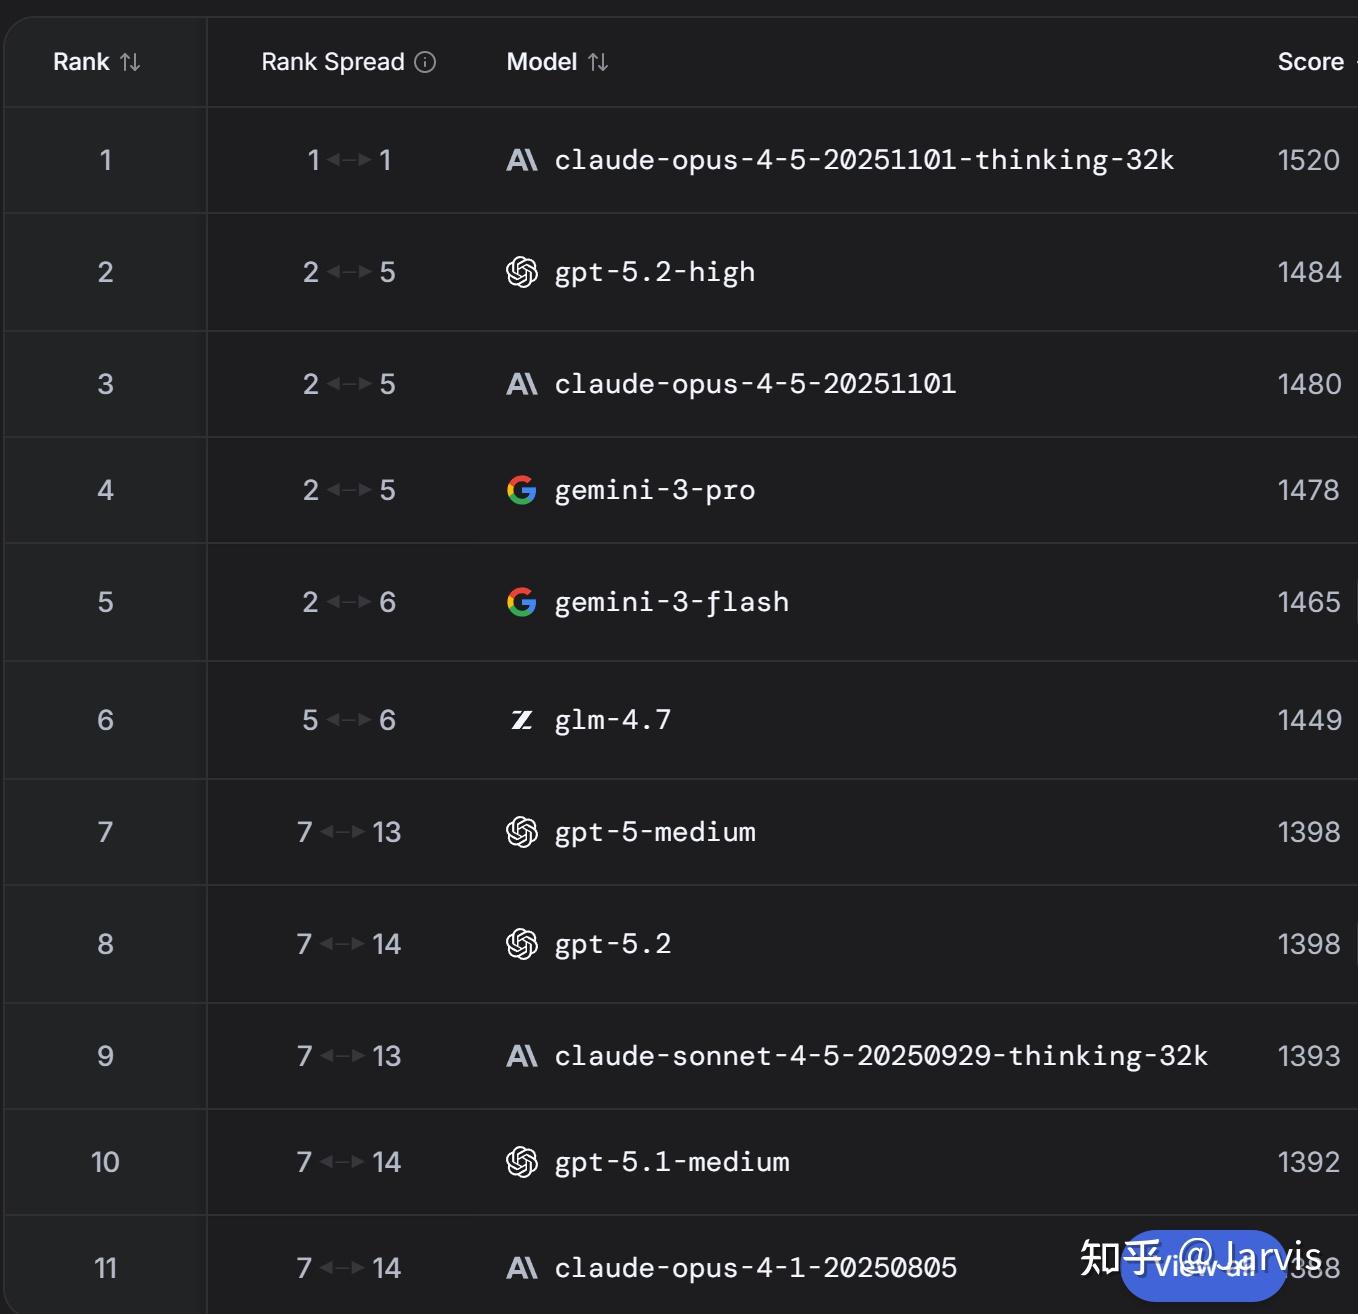Screen dimensions: 1358x1314
Task: Click the Rank column sort arrows icon
Action: [130, 62]
